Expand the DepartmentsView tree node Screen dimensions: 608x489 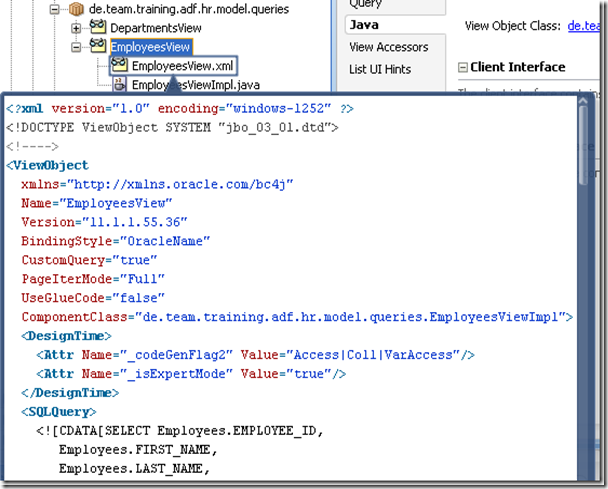coord(77,28)
